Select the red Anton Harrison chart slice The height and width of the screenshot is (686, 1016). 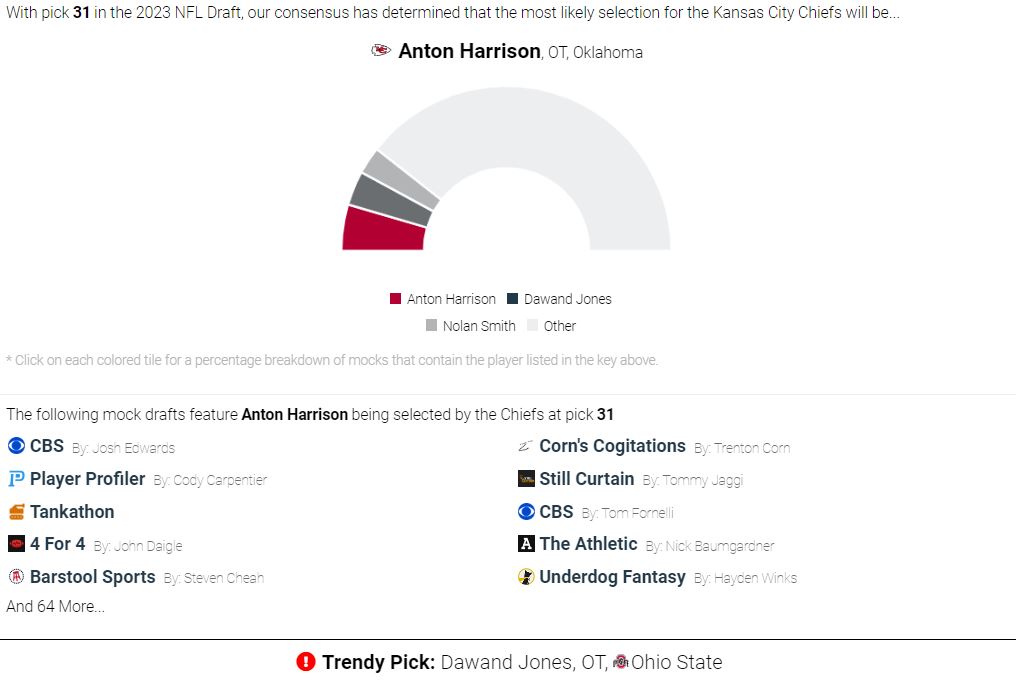384,230
